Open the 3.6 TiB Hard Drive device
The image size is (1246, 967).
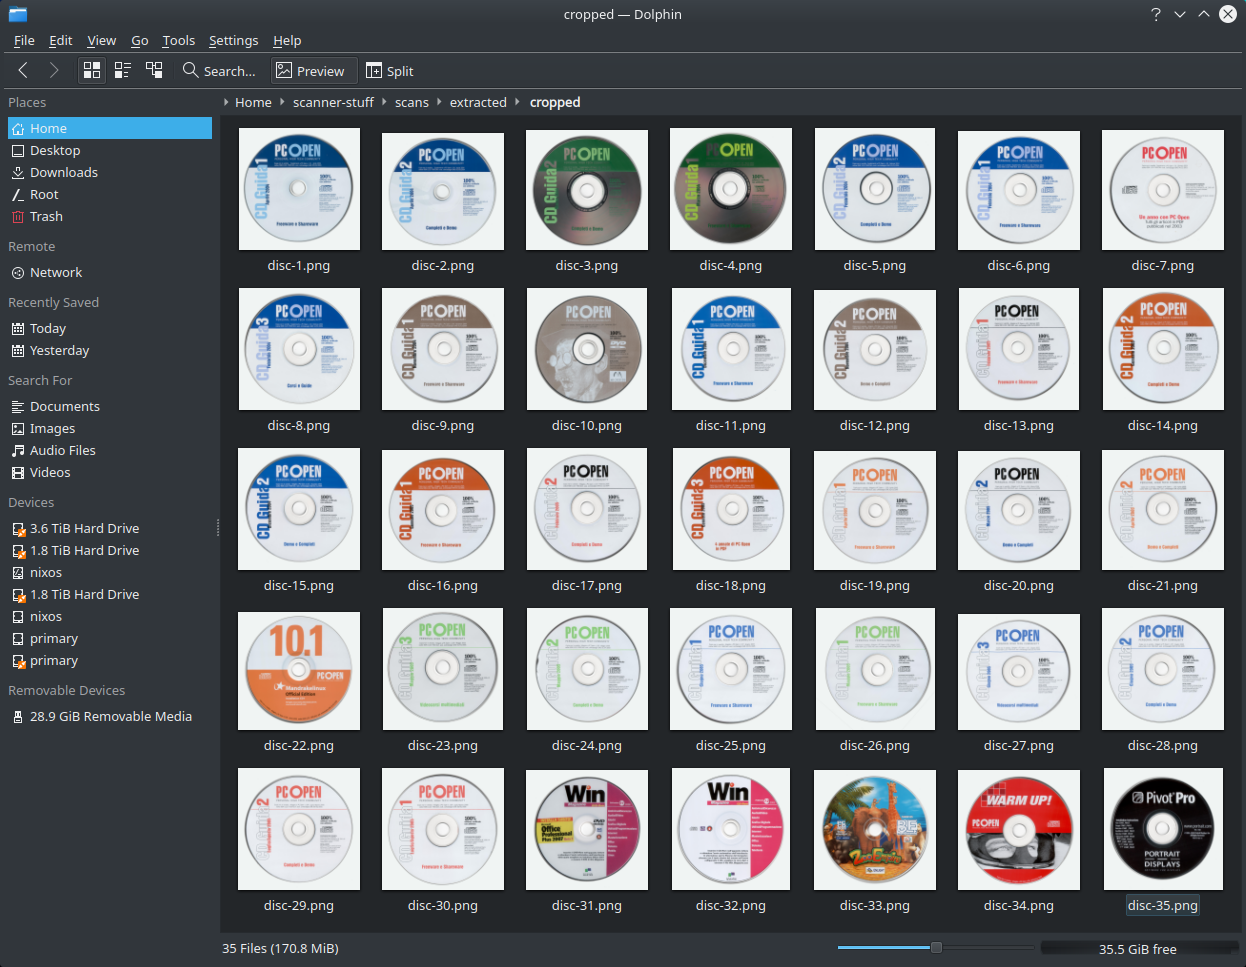tap(110, 528)
